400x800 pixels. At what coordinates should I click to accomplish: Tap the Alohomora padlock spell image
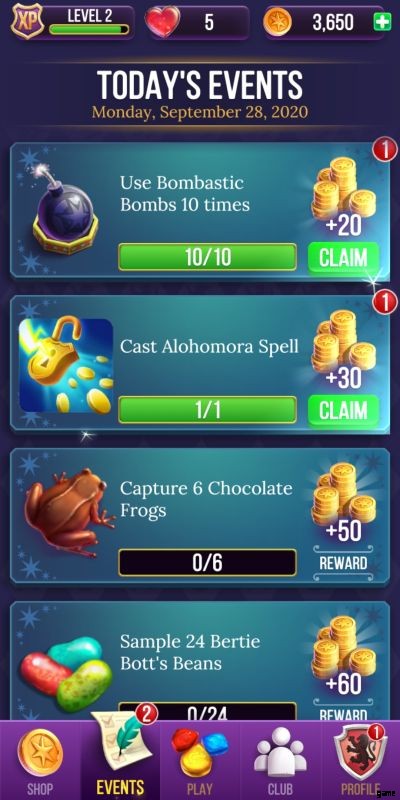[x=66, y=365]
